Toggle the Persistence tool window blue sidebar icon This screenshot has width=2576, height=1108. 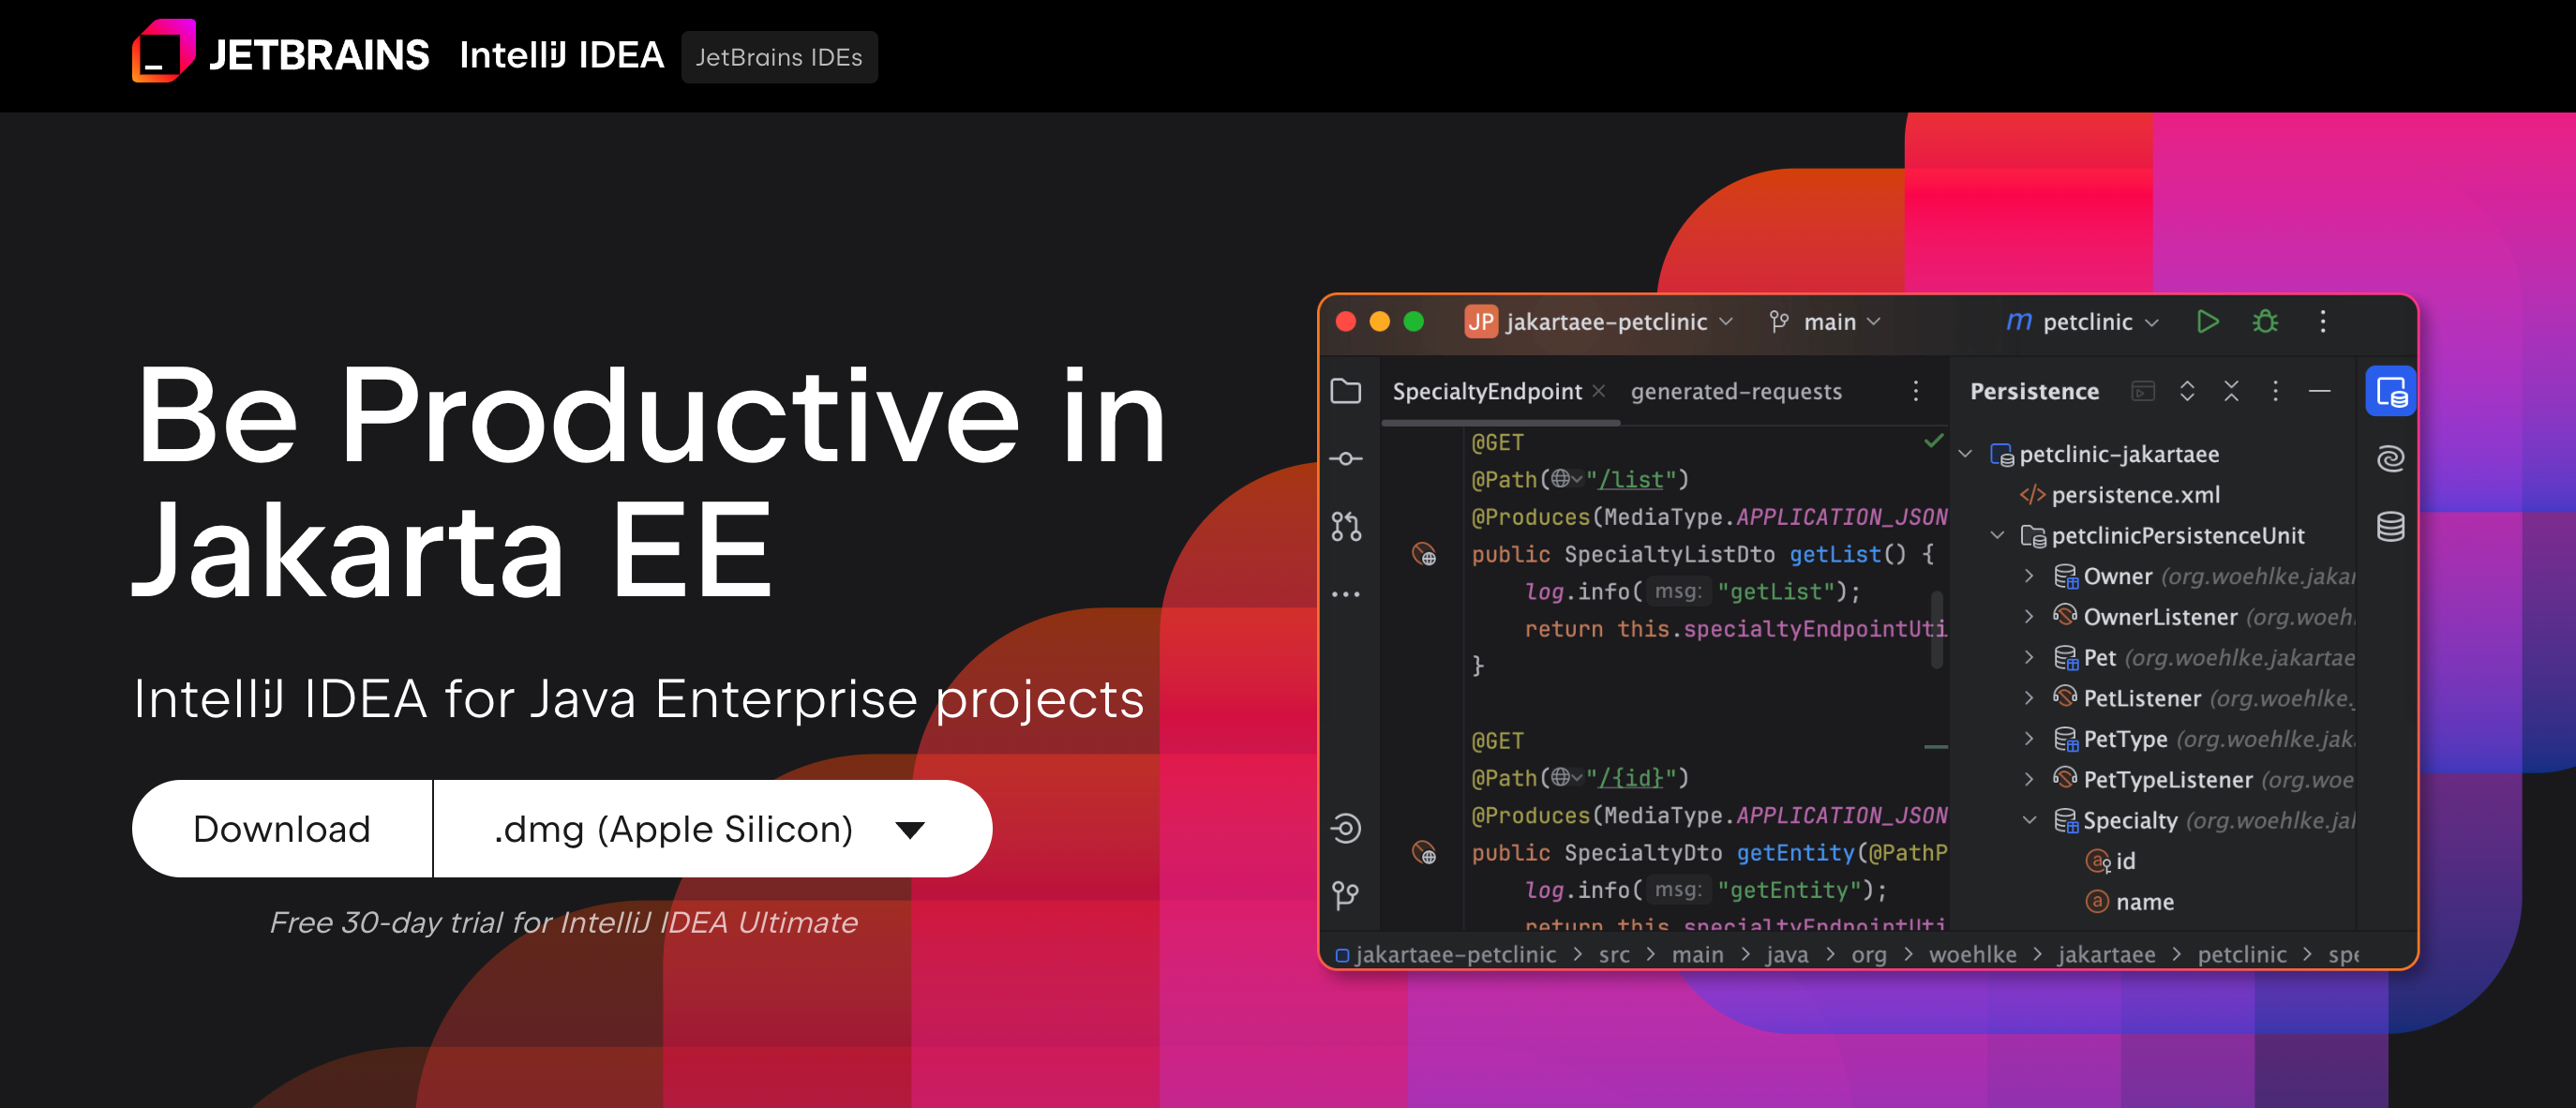[x=2390, y=391]
